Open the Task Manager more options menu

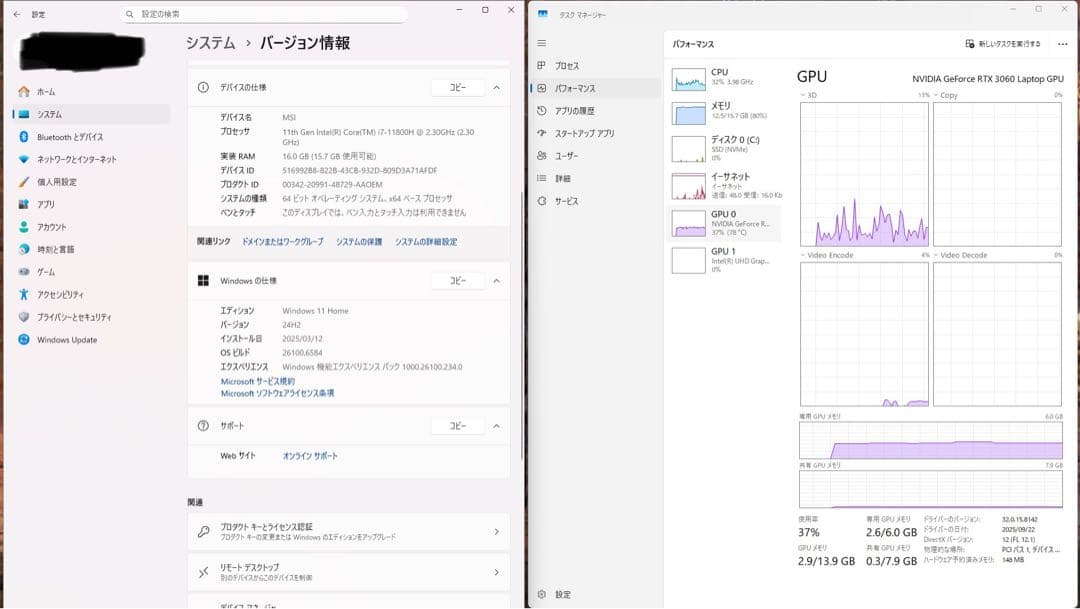[x=1061, y=43]
